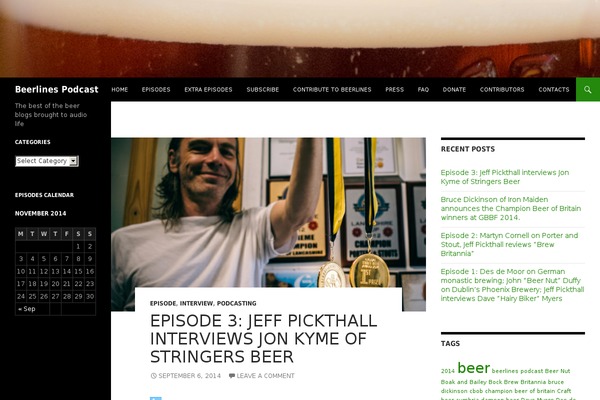Select the Podcasting category label above title
This screenshot has width=600, height=400.
pyautogui.click(x=236, y=304)
